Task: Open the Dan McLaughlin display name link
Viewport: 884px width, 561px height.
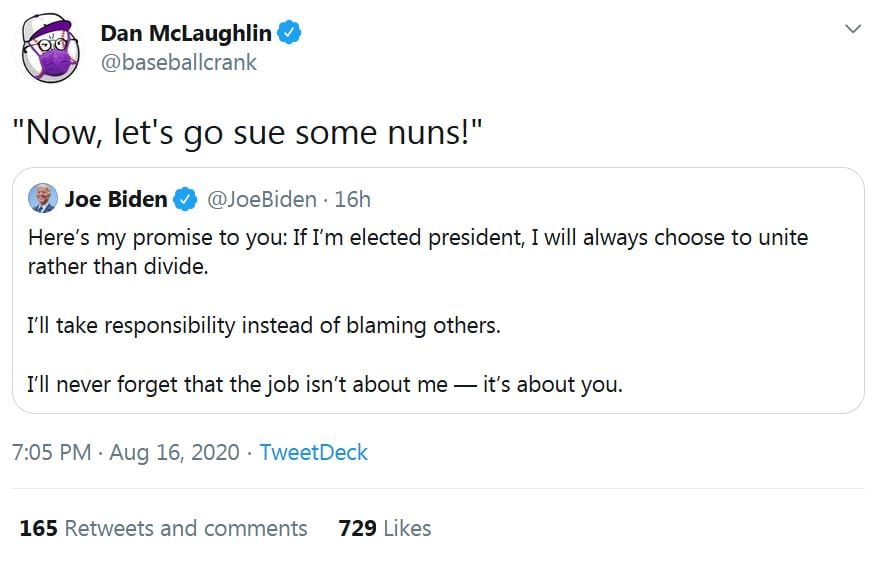Action: point(185,33)
